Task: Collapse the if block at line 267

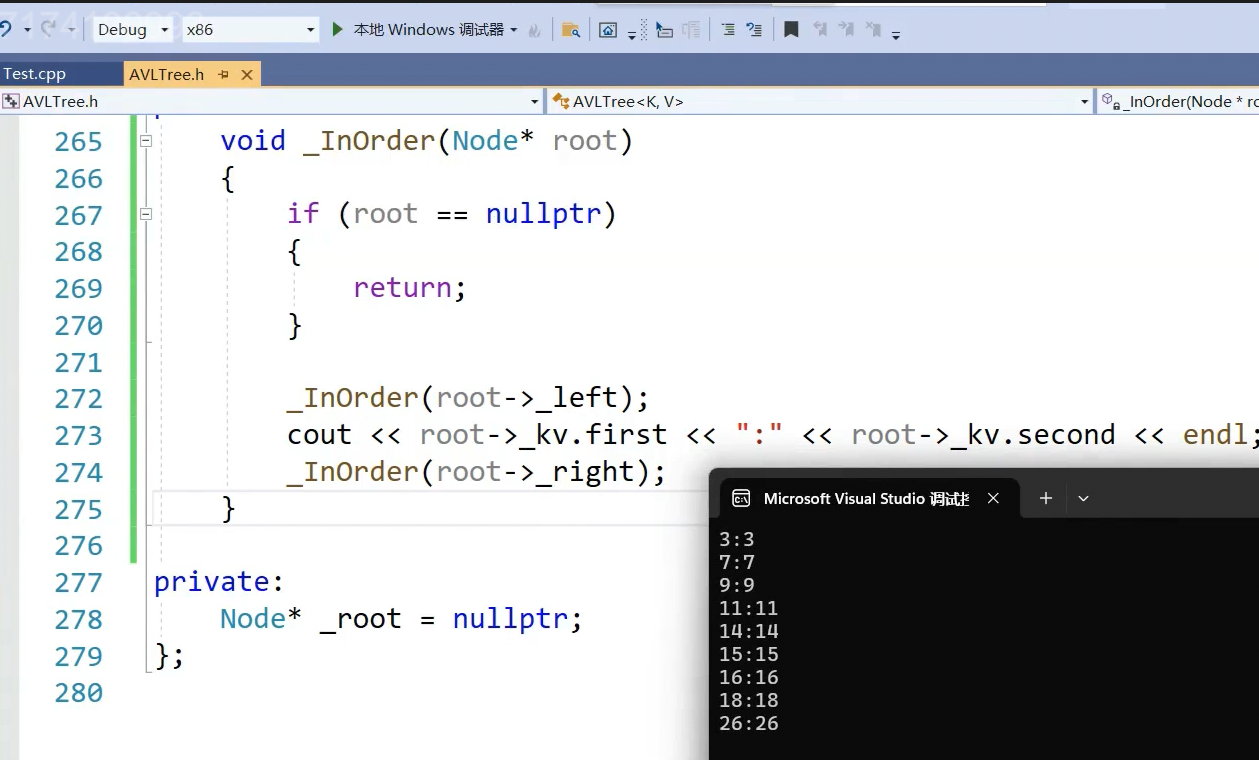Action: [x=146, y=214]
